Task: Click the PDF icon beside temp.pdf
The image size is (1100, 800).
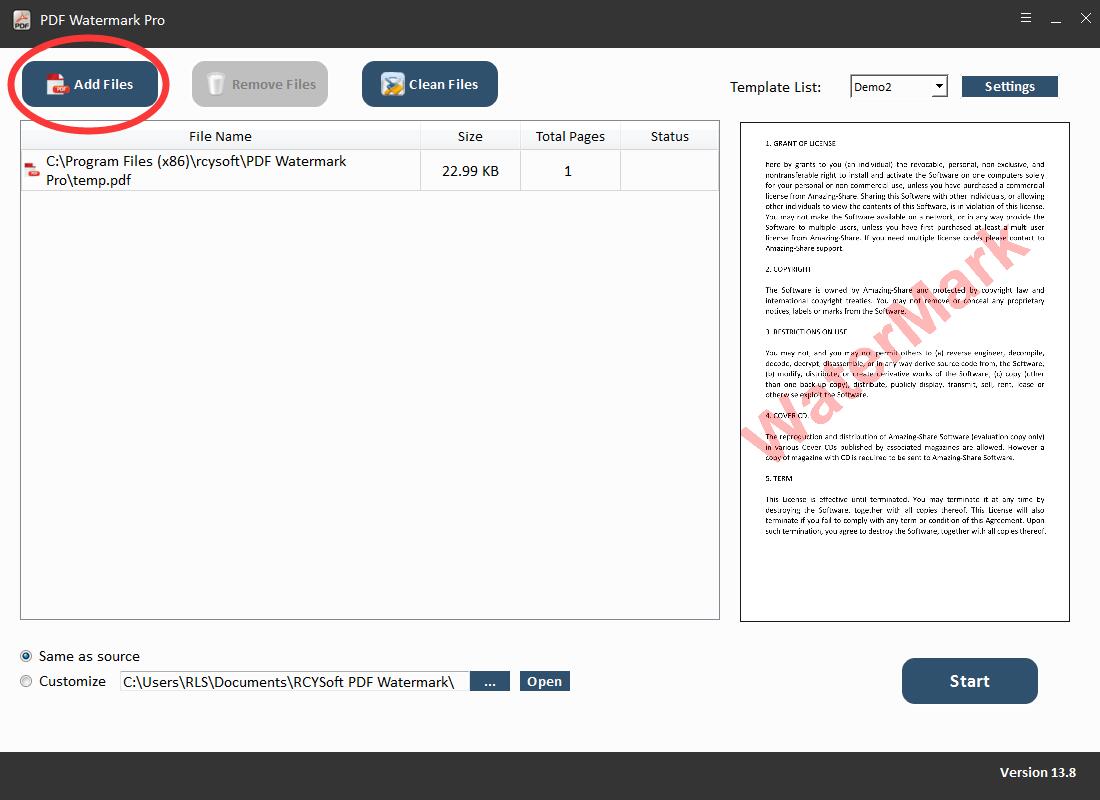Action: pos(32,171)
